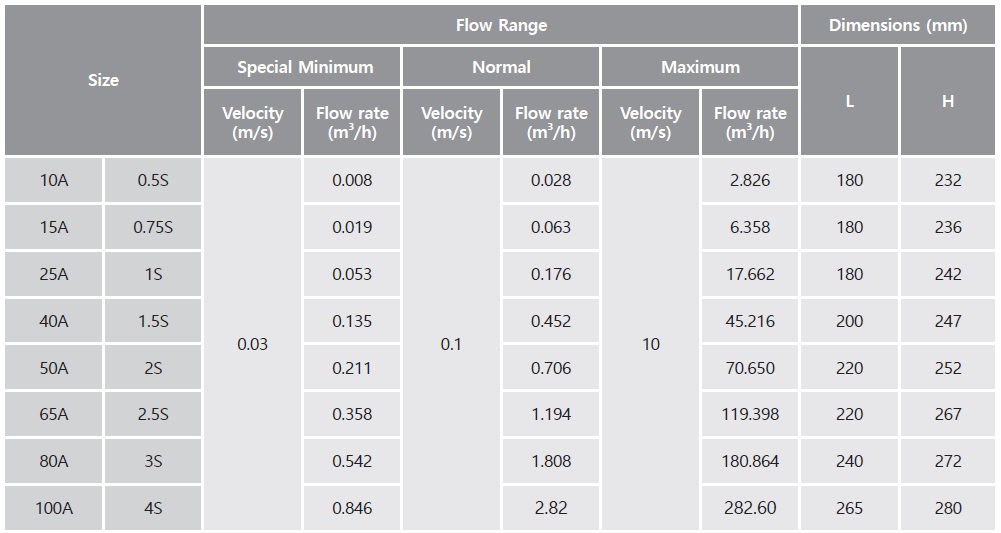Click the 0.008 flow rate value
Image resolution: width=1001 pixels, height=533 pixels.
352,180
